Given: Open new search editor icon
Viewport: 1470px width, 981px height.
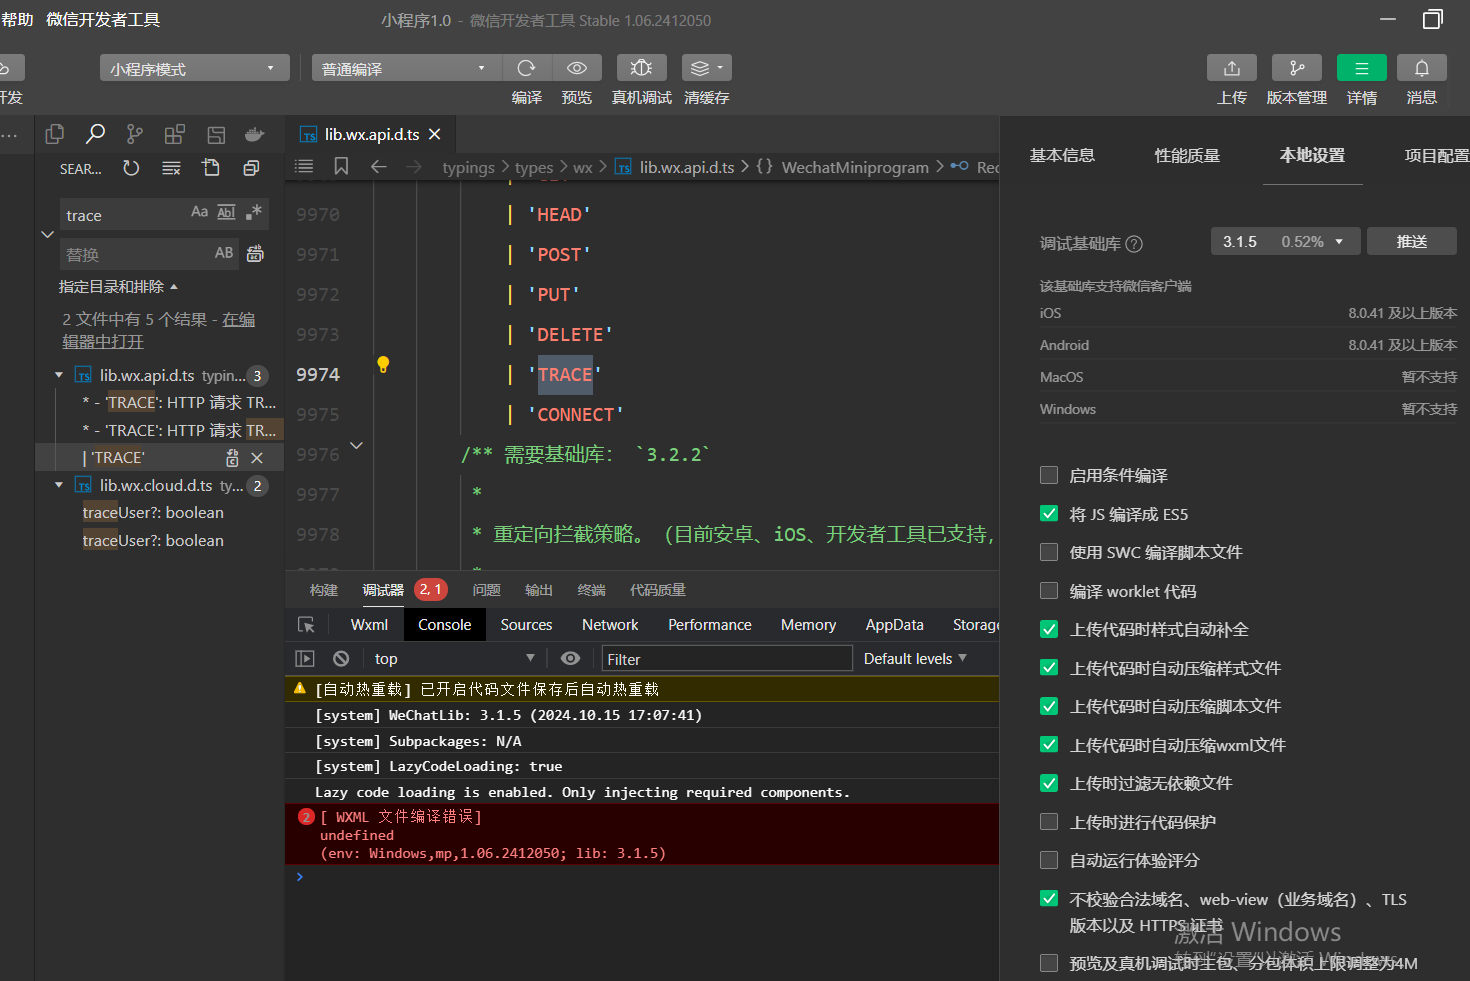Looking at the screenshot, I should tap(211, 168).
